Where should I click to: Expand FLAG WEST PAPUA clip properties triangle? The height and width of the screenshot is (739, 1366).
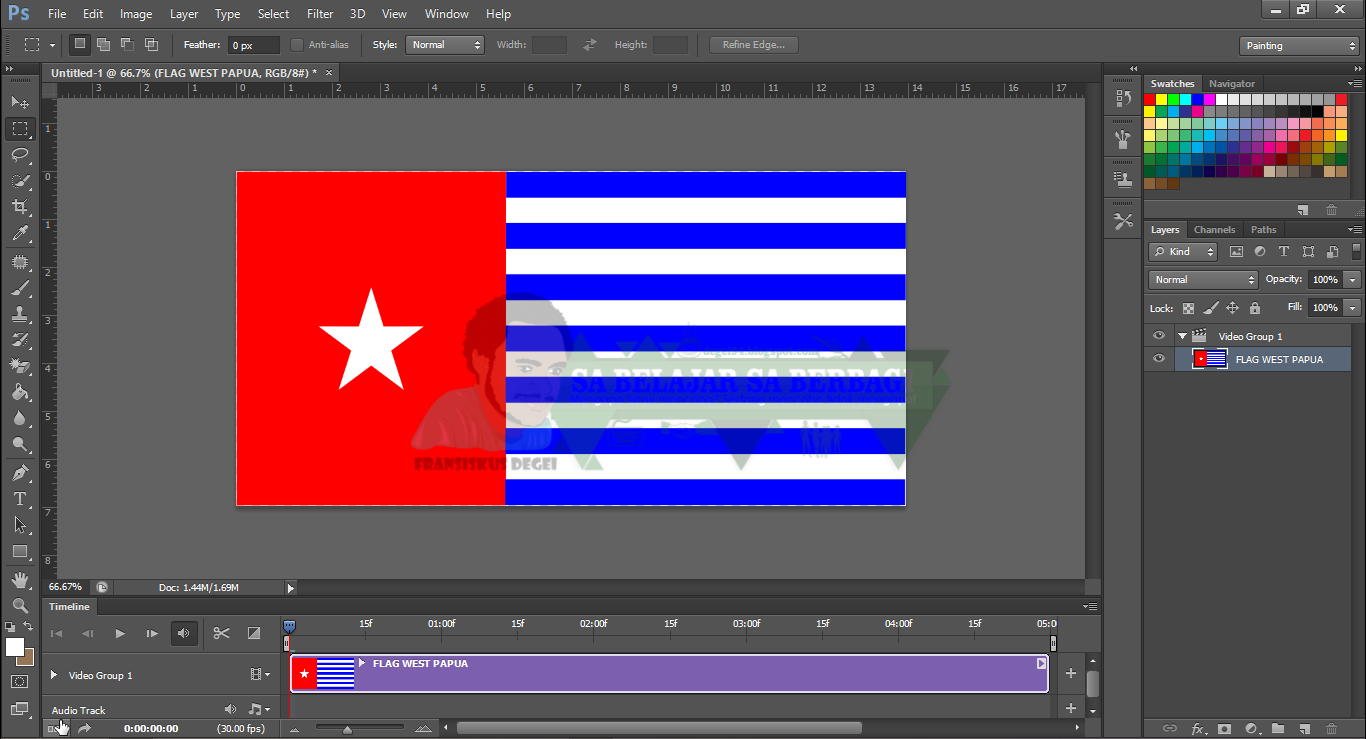(362, 663)
